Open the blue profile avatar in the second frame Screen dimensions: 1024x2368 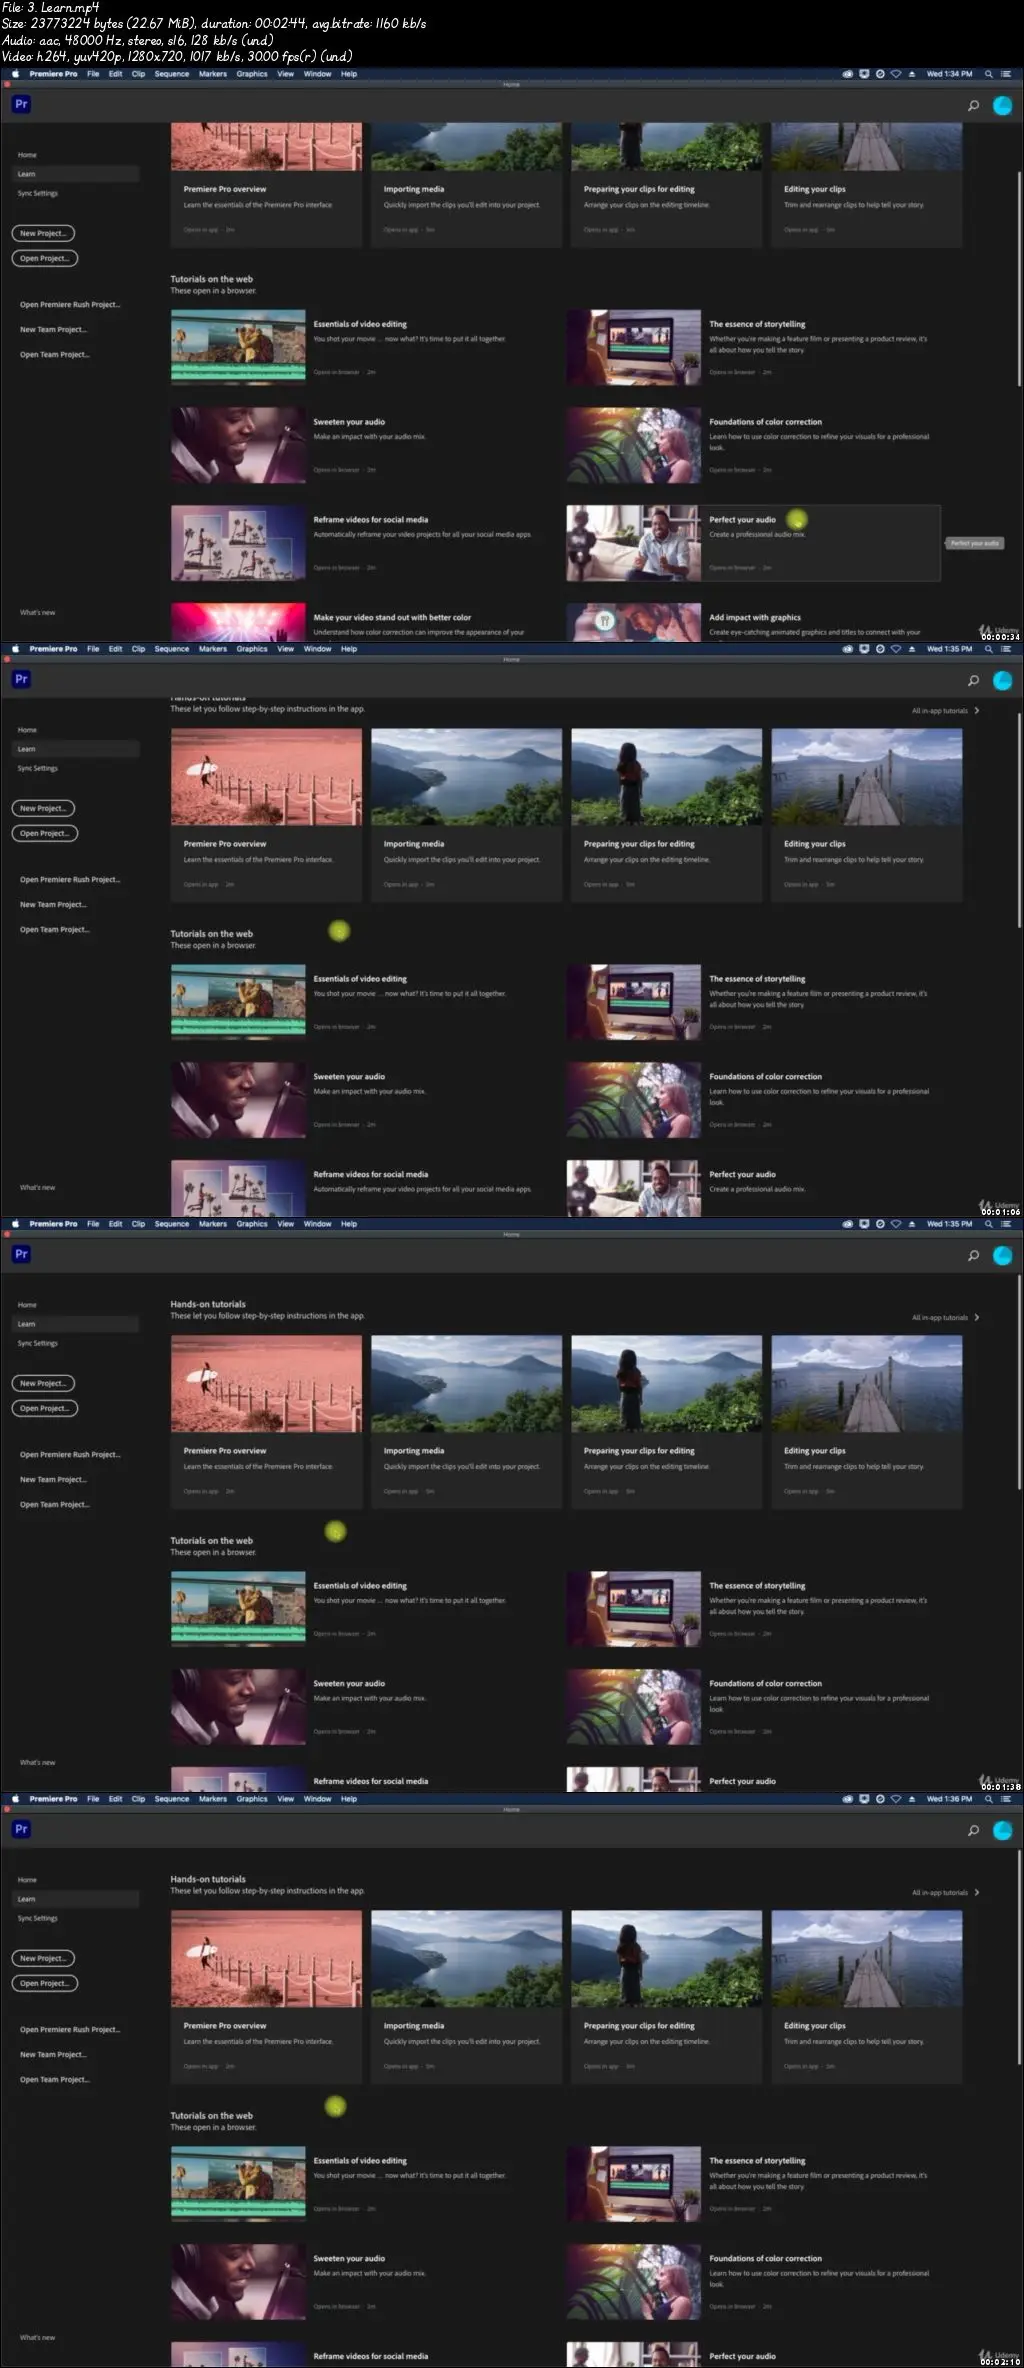click(1002, 680)
